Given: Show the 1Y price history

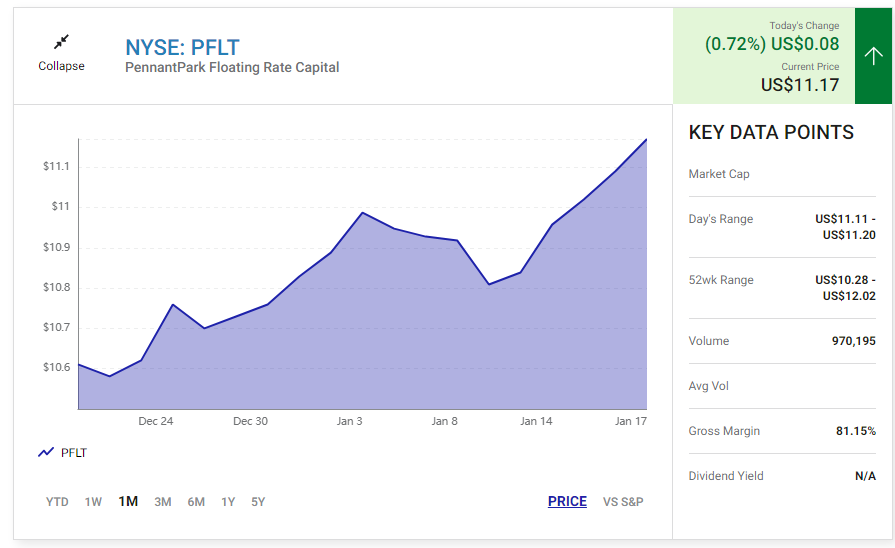Looking at the screenshot, I should (228, 502).
